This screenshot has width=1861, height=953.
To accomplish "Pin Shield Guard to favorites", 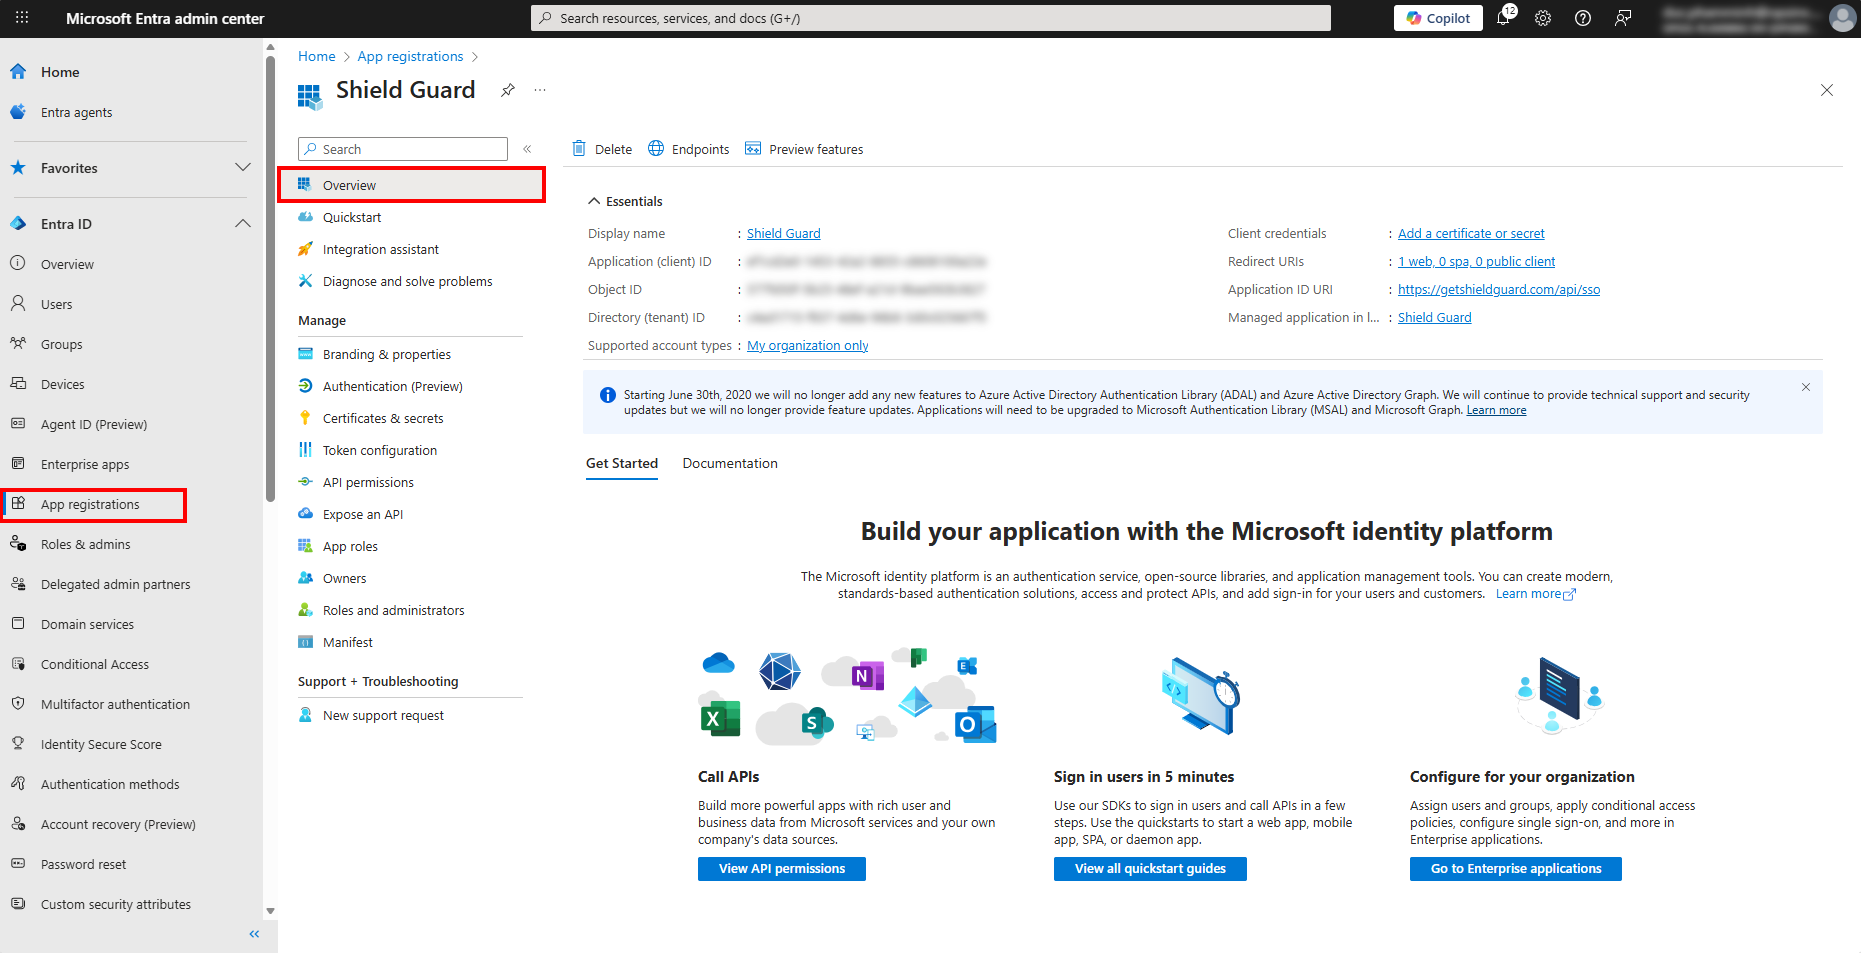I will [x=508, y=90].
